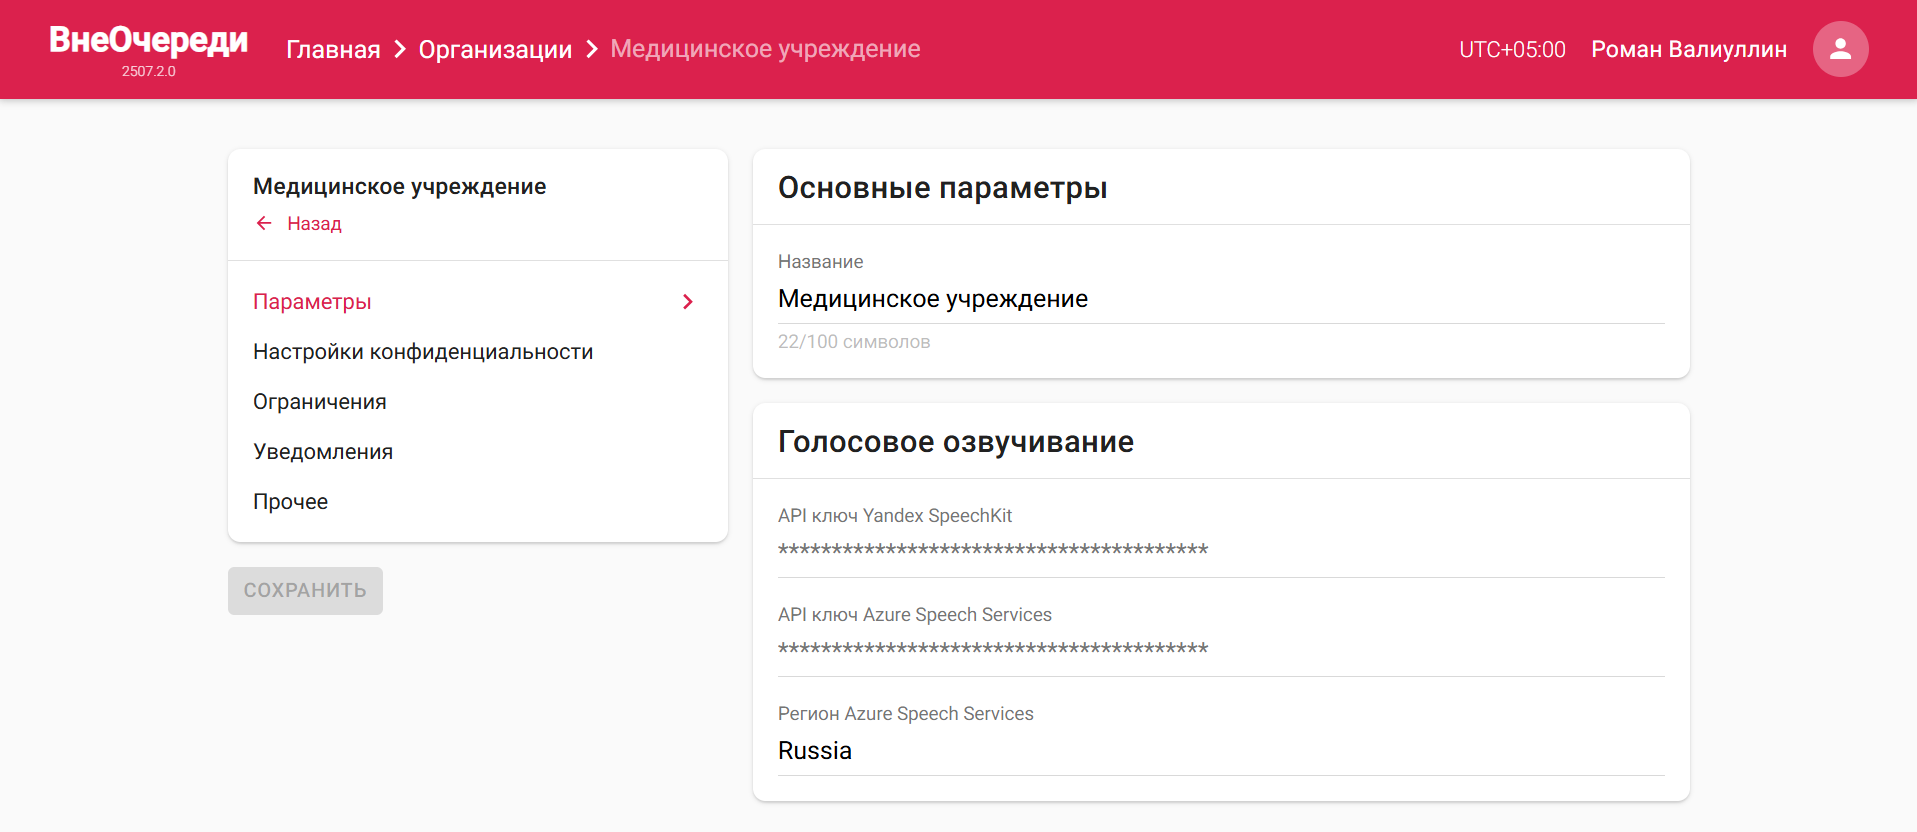The image size is (1917, 832).
Task: Open the Уведомления section
Action: (x=478, y=452)
